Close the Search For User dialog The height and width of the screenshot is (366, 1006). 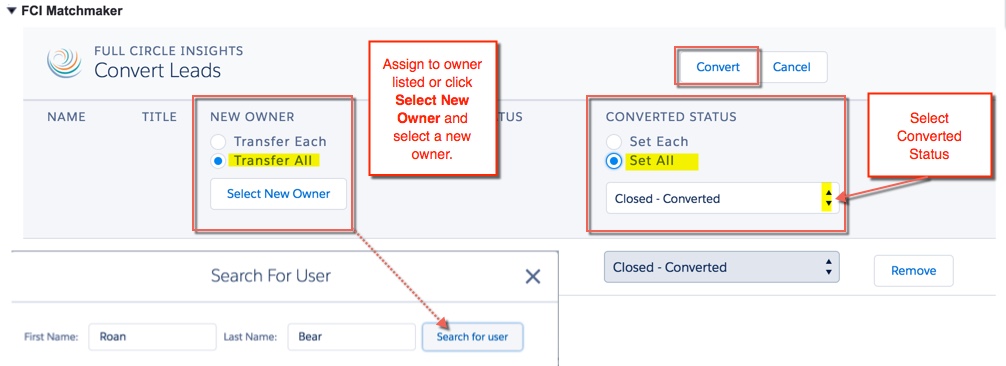(533, 276)
